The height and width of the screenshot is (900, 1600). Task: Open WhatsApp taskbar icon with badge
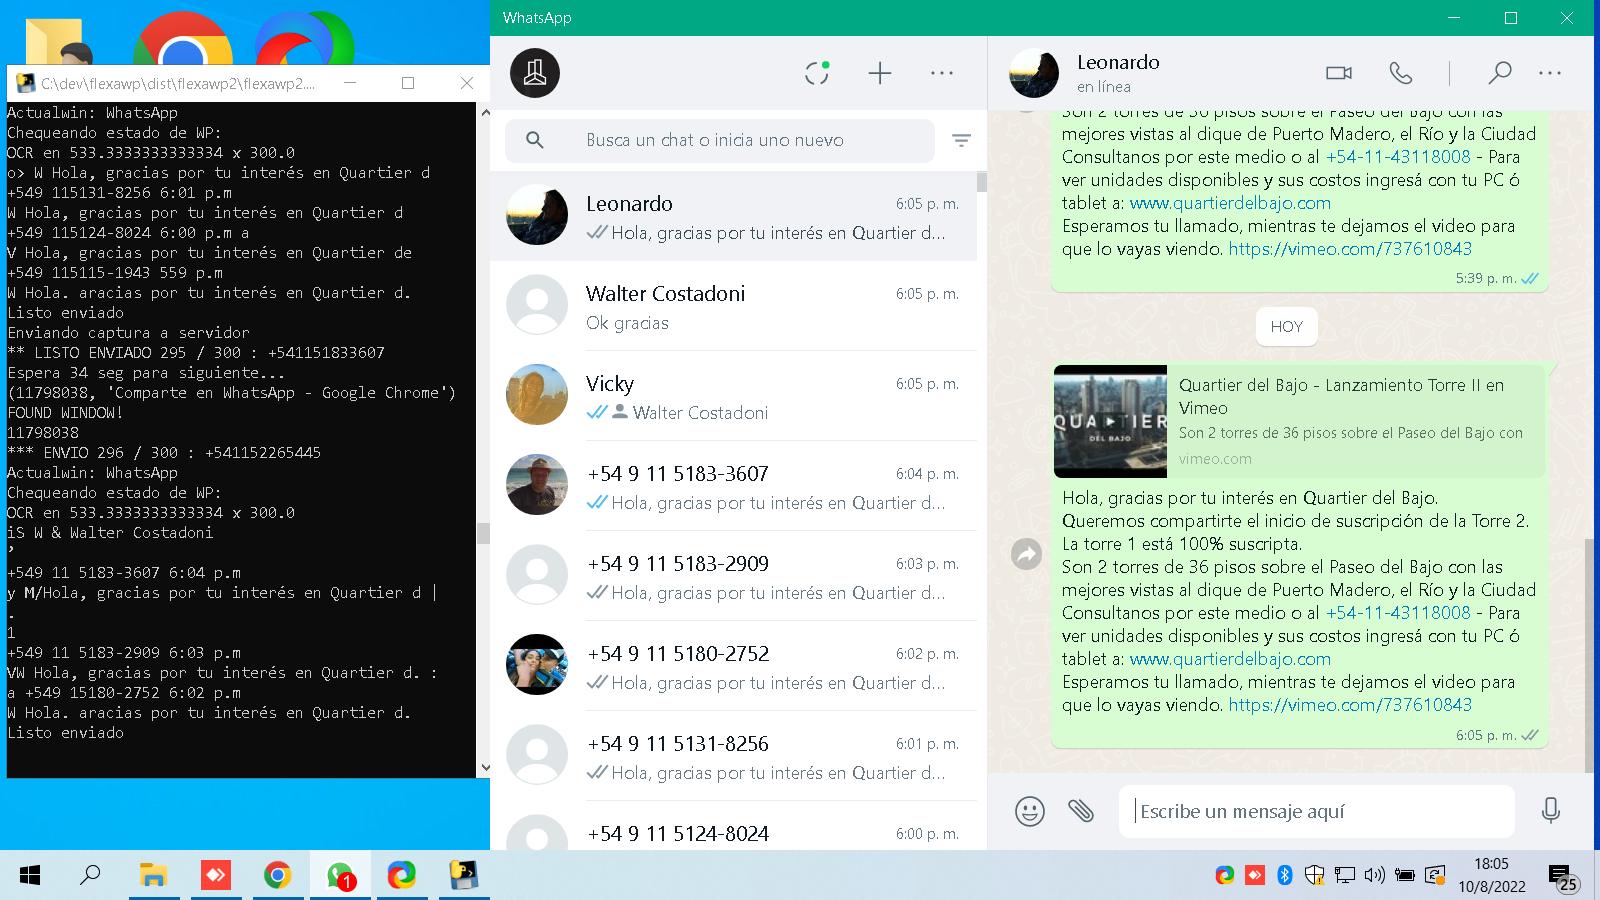pos(340,876)
